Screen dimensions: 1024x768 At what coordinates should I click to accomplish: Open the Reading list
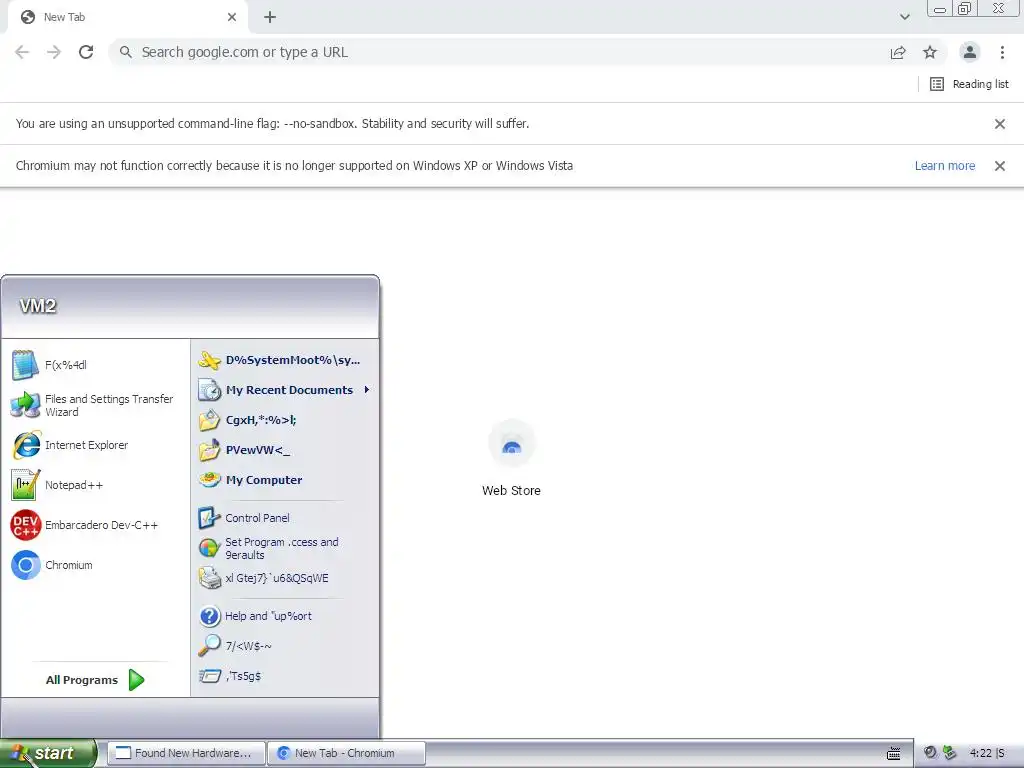coord(969,84)
